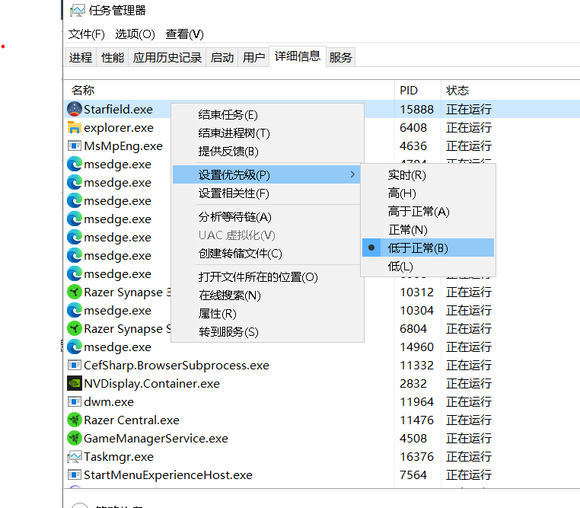Click PID value 7564
The image size is (580, 508).
(x=413, y=475)
